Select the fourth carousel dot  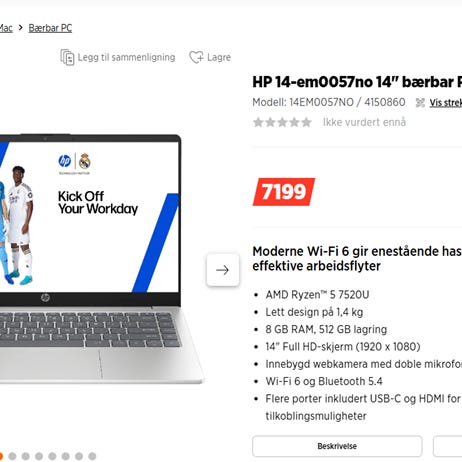click(x=39, y=456)
